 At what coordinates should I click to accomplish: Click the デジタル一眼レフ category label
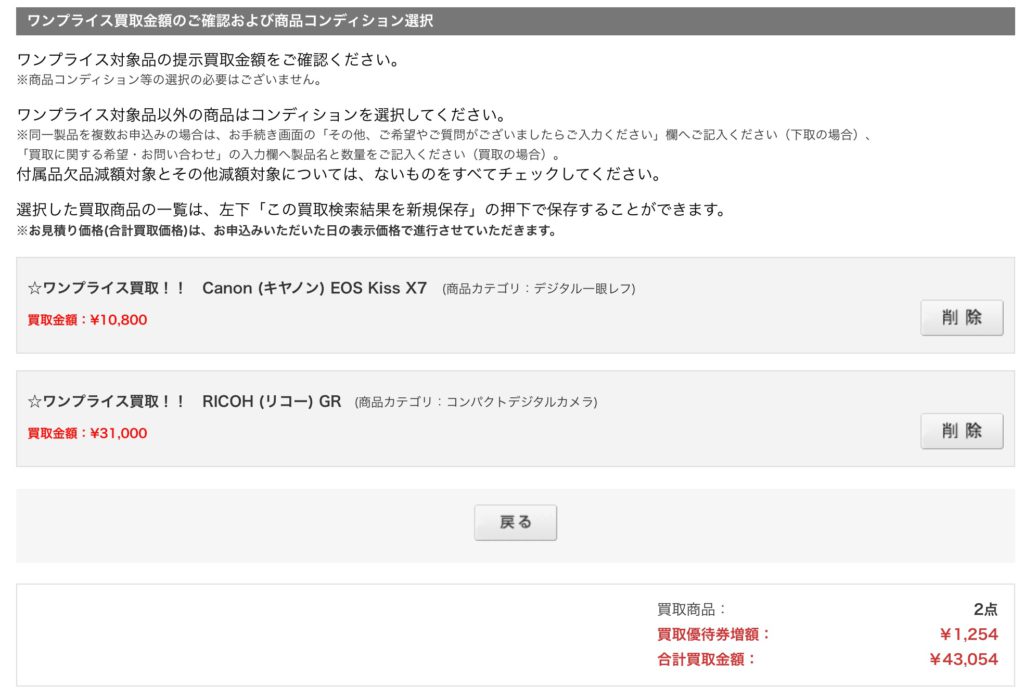(x=538, y=289)
